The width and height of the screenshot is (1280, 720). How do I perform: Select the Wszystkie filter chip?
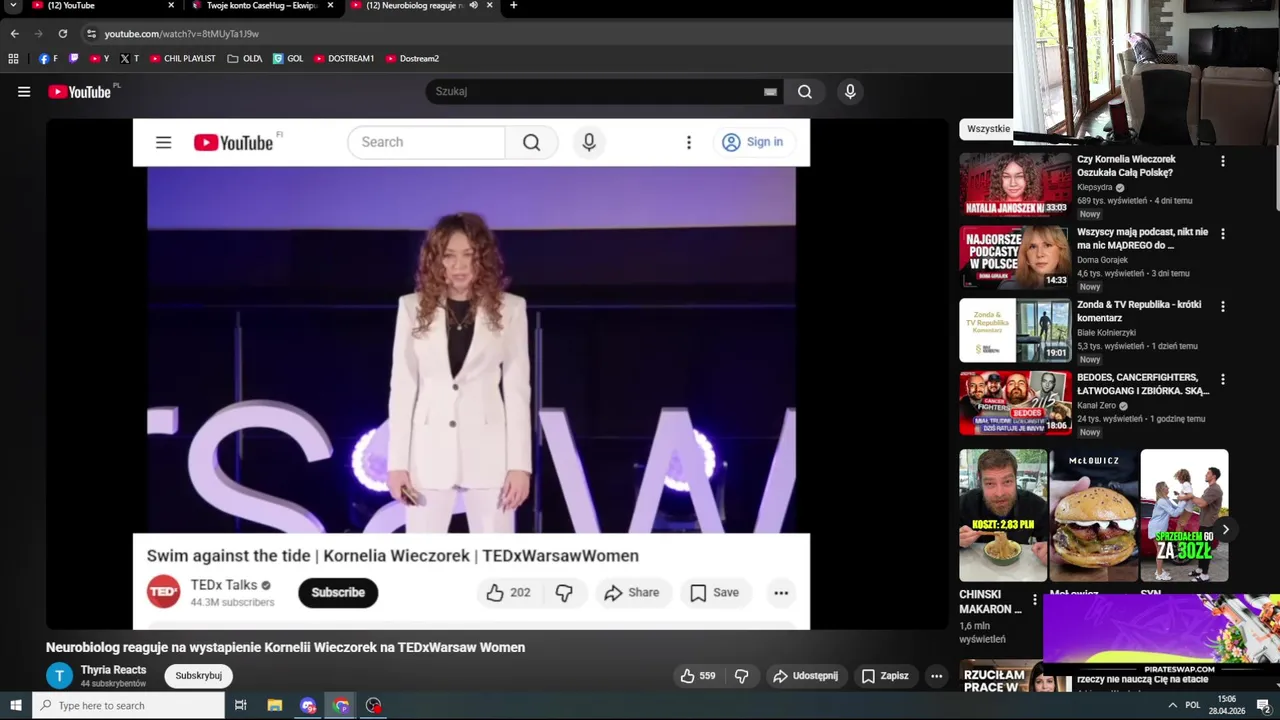(x=987, y=129)
